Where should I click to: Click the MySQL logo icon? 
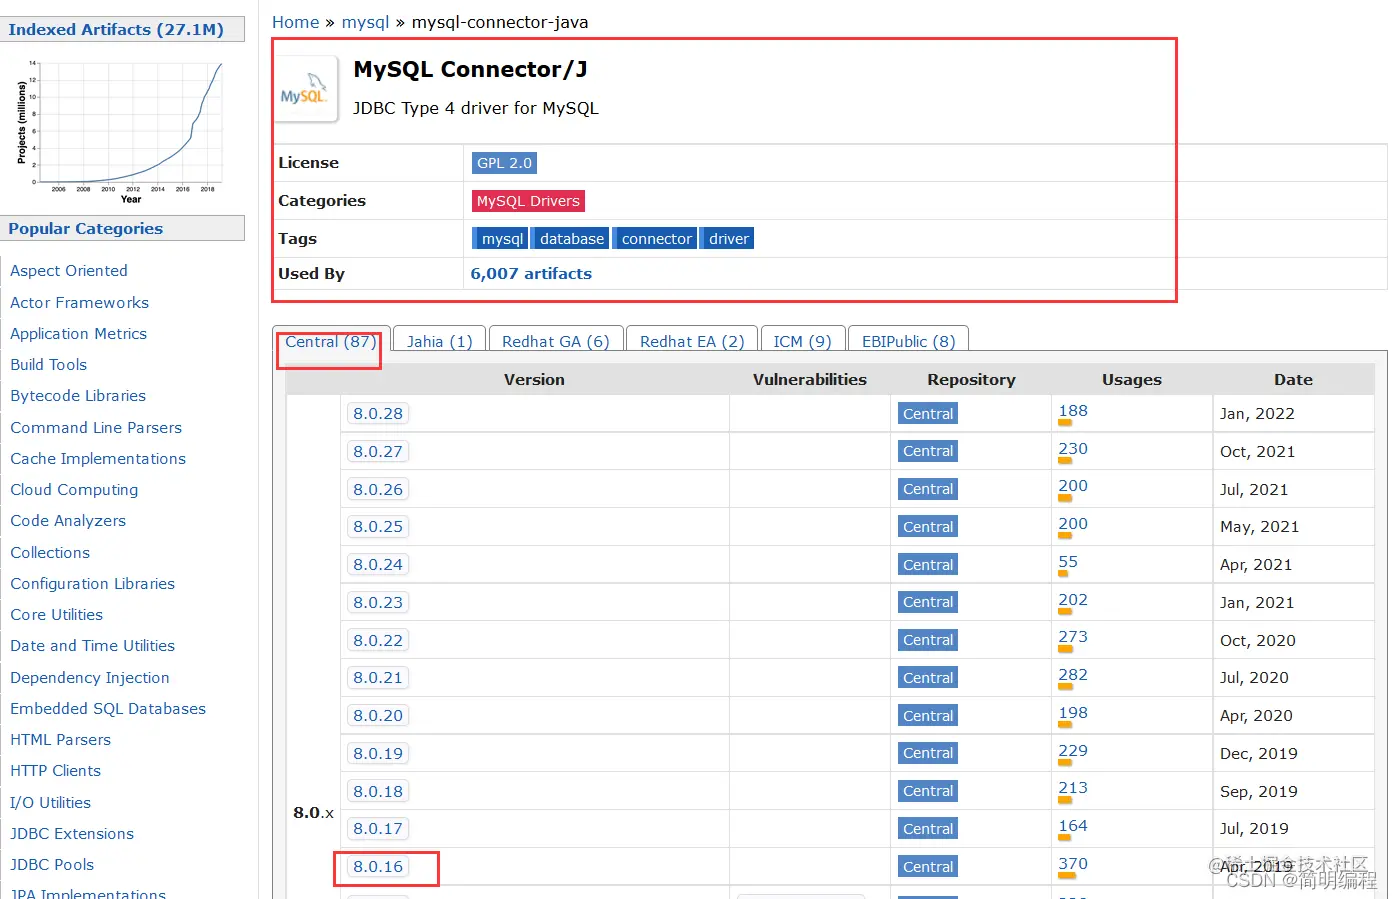[305, 89]
